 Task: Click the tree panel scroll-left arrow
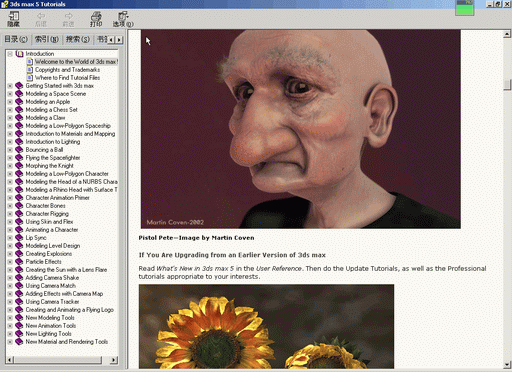coord(10,360)
